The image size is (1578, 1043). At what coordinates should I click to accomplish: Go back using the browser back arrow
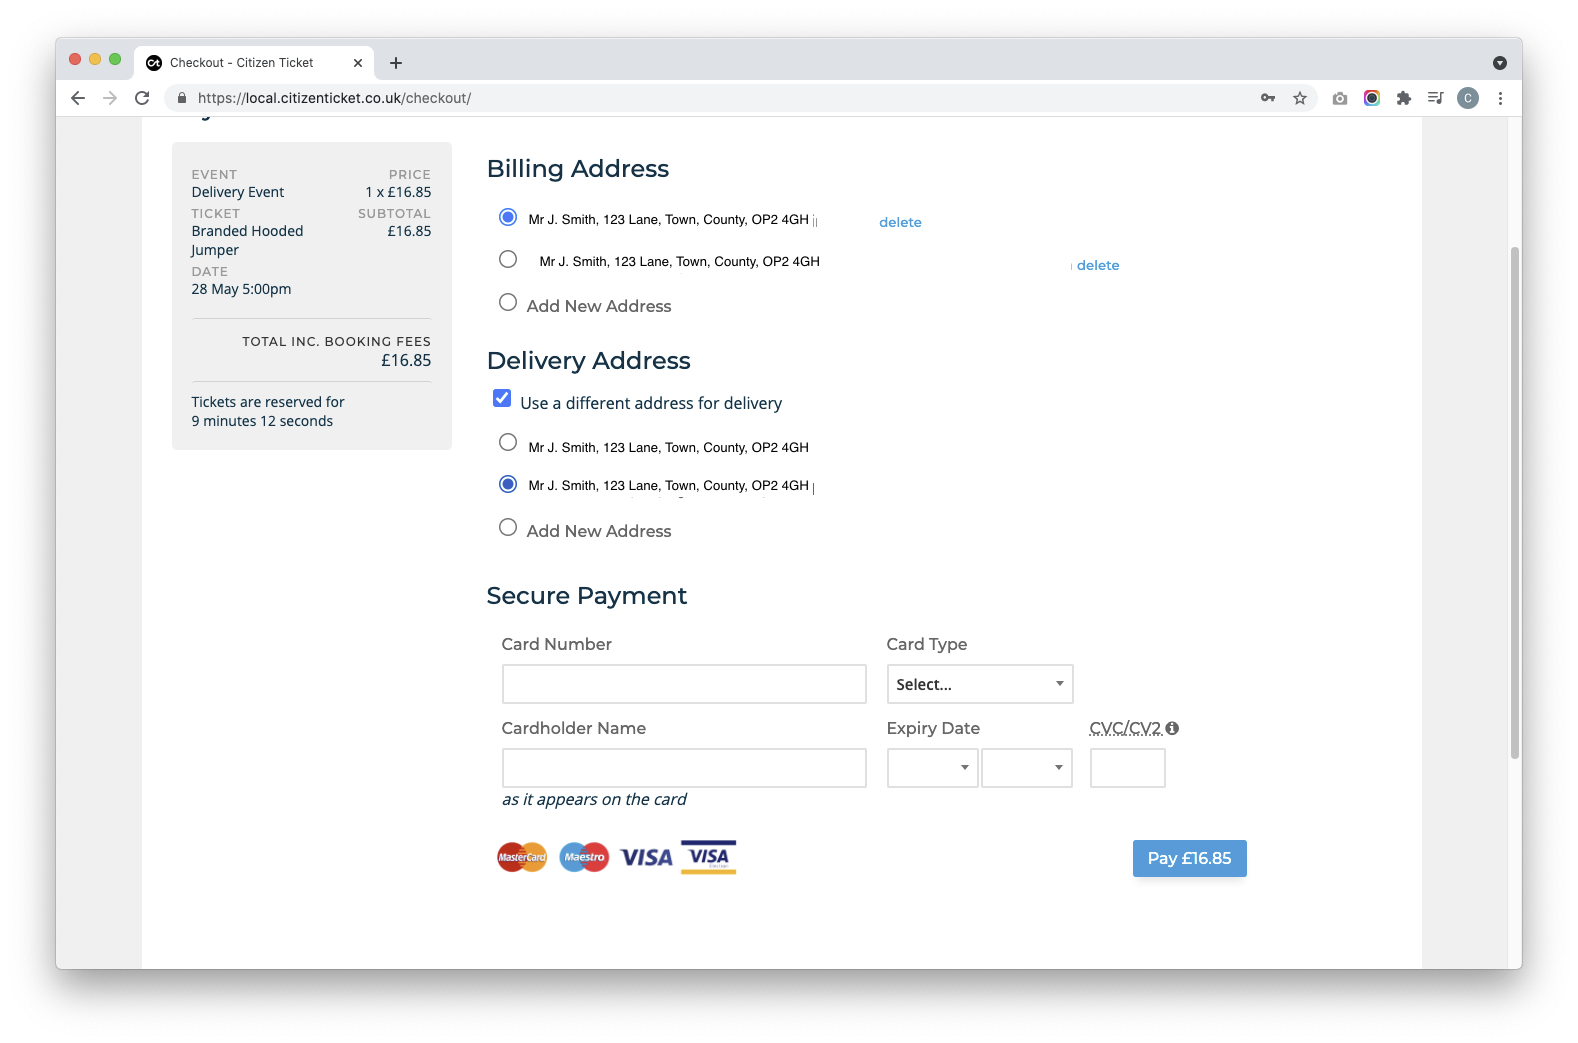pos(78,98)
